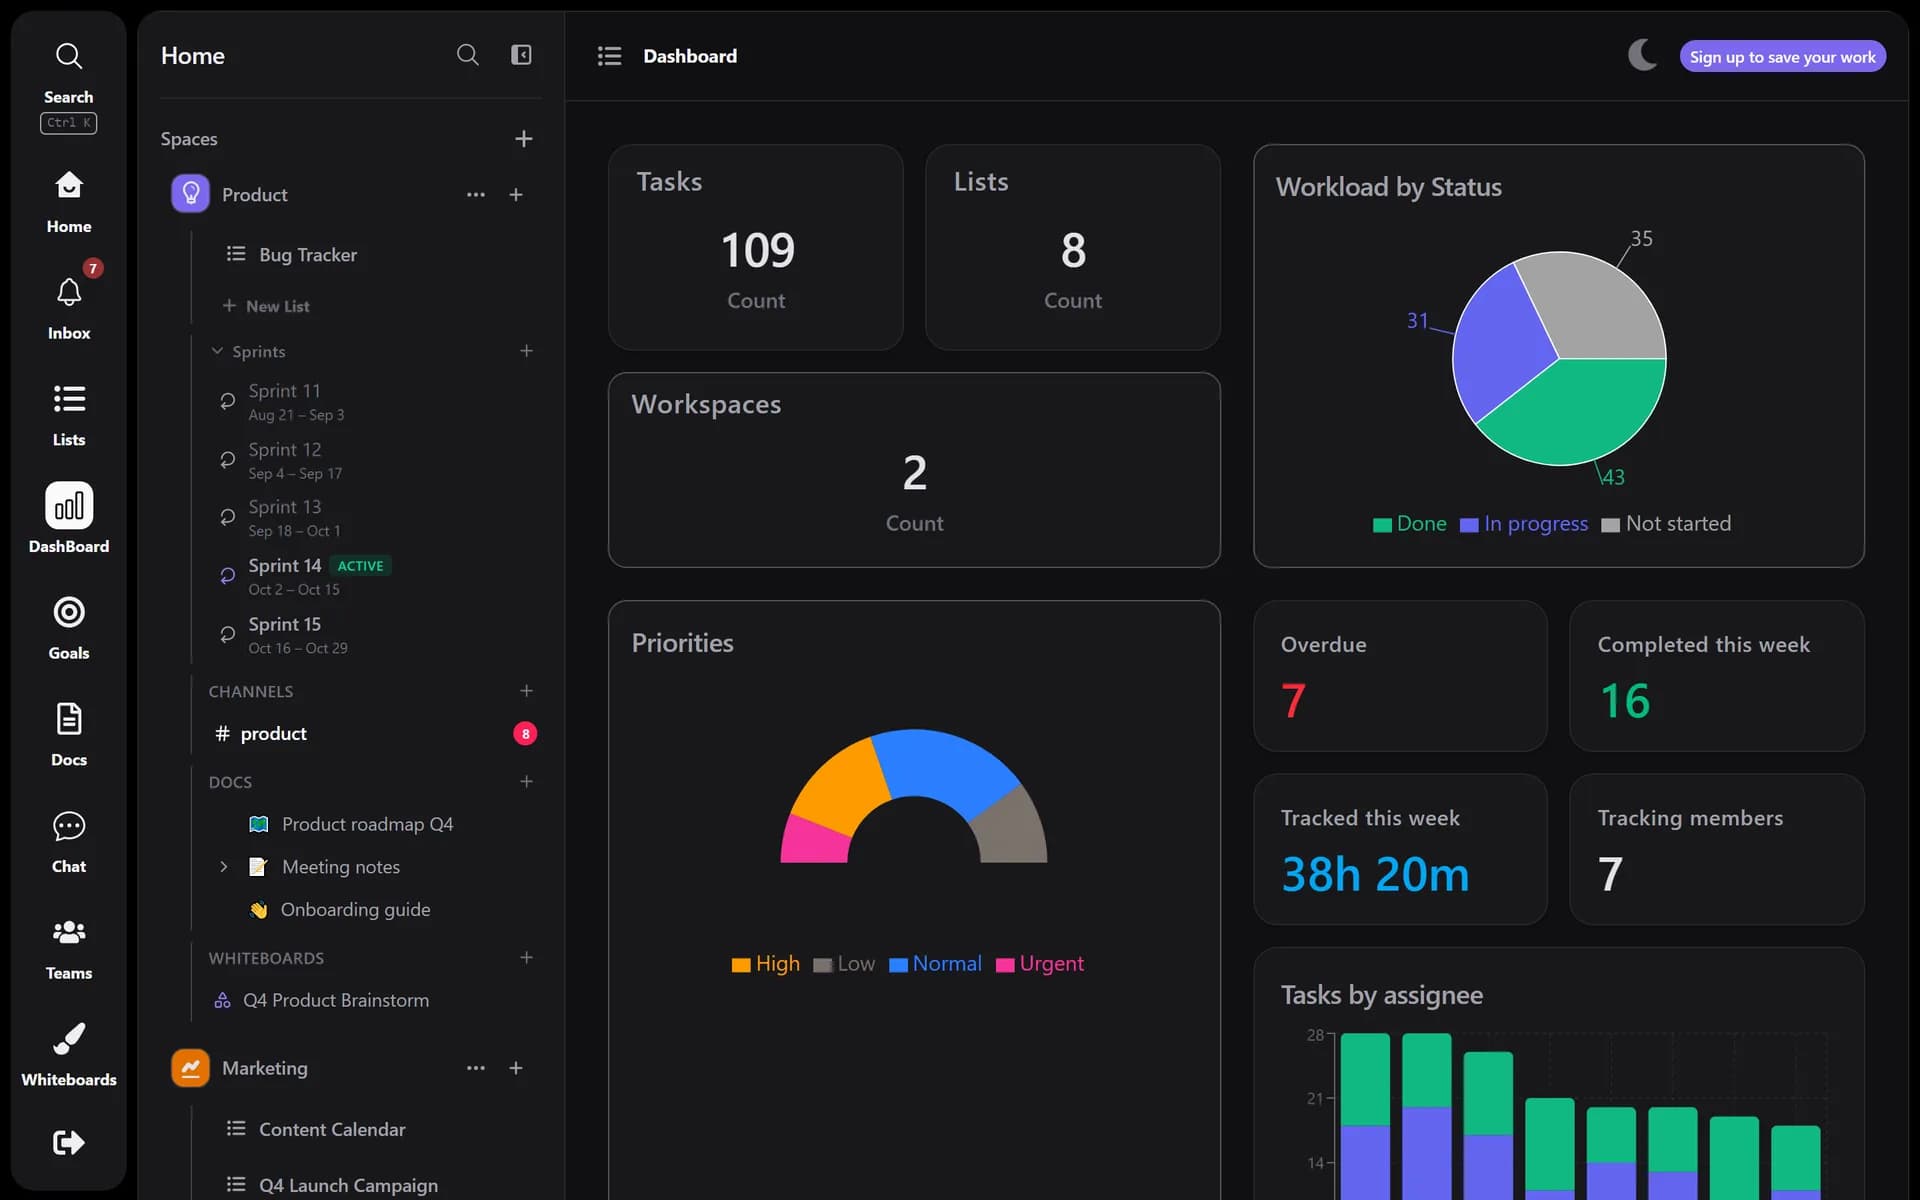Add a new channel with plus
The height and width of the screenshot is (1200, 1920).
526,691
